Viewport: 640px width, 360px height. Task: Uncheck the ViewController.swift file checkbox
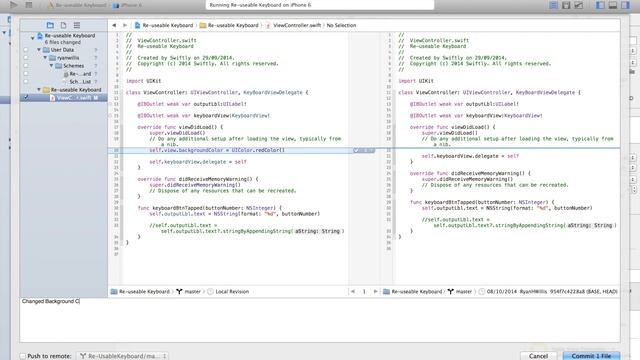pos(26,98)
